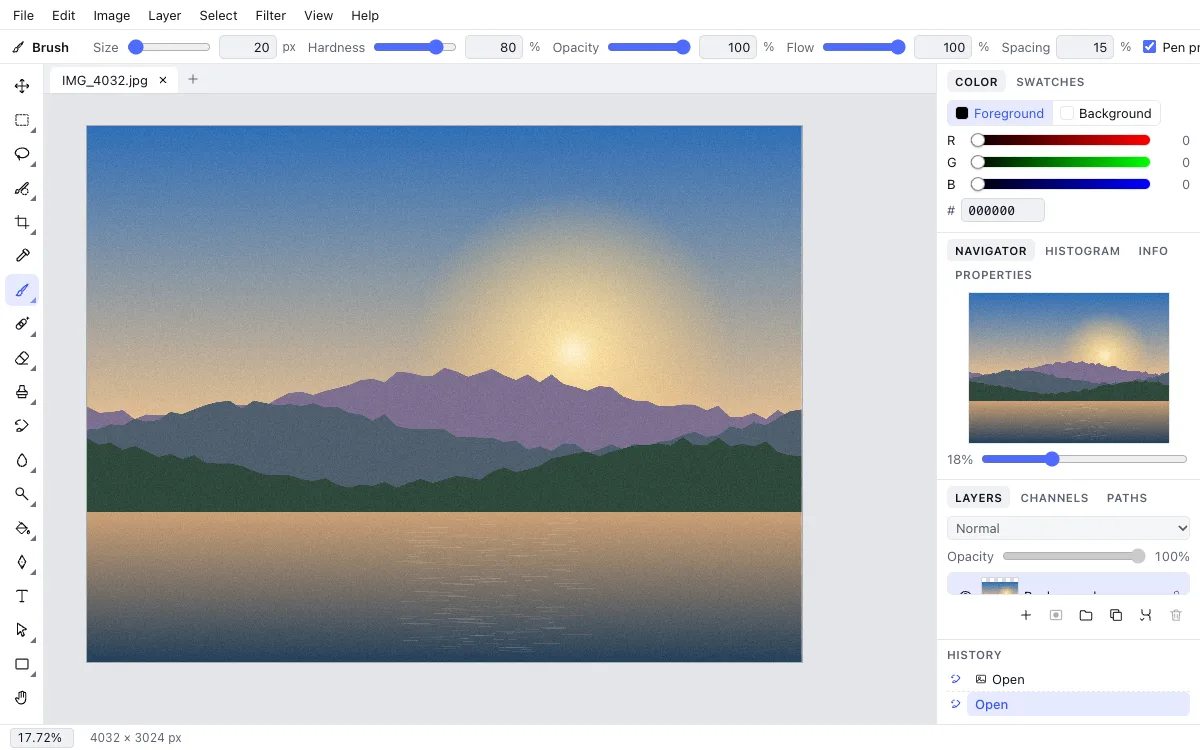Set history brush source on first Open state
This screenshot has height=750, width=1200.
pos(956,679)
